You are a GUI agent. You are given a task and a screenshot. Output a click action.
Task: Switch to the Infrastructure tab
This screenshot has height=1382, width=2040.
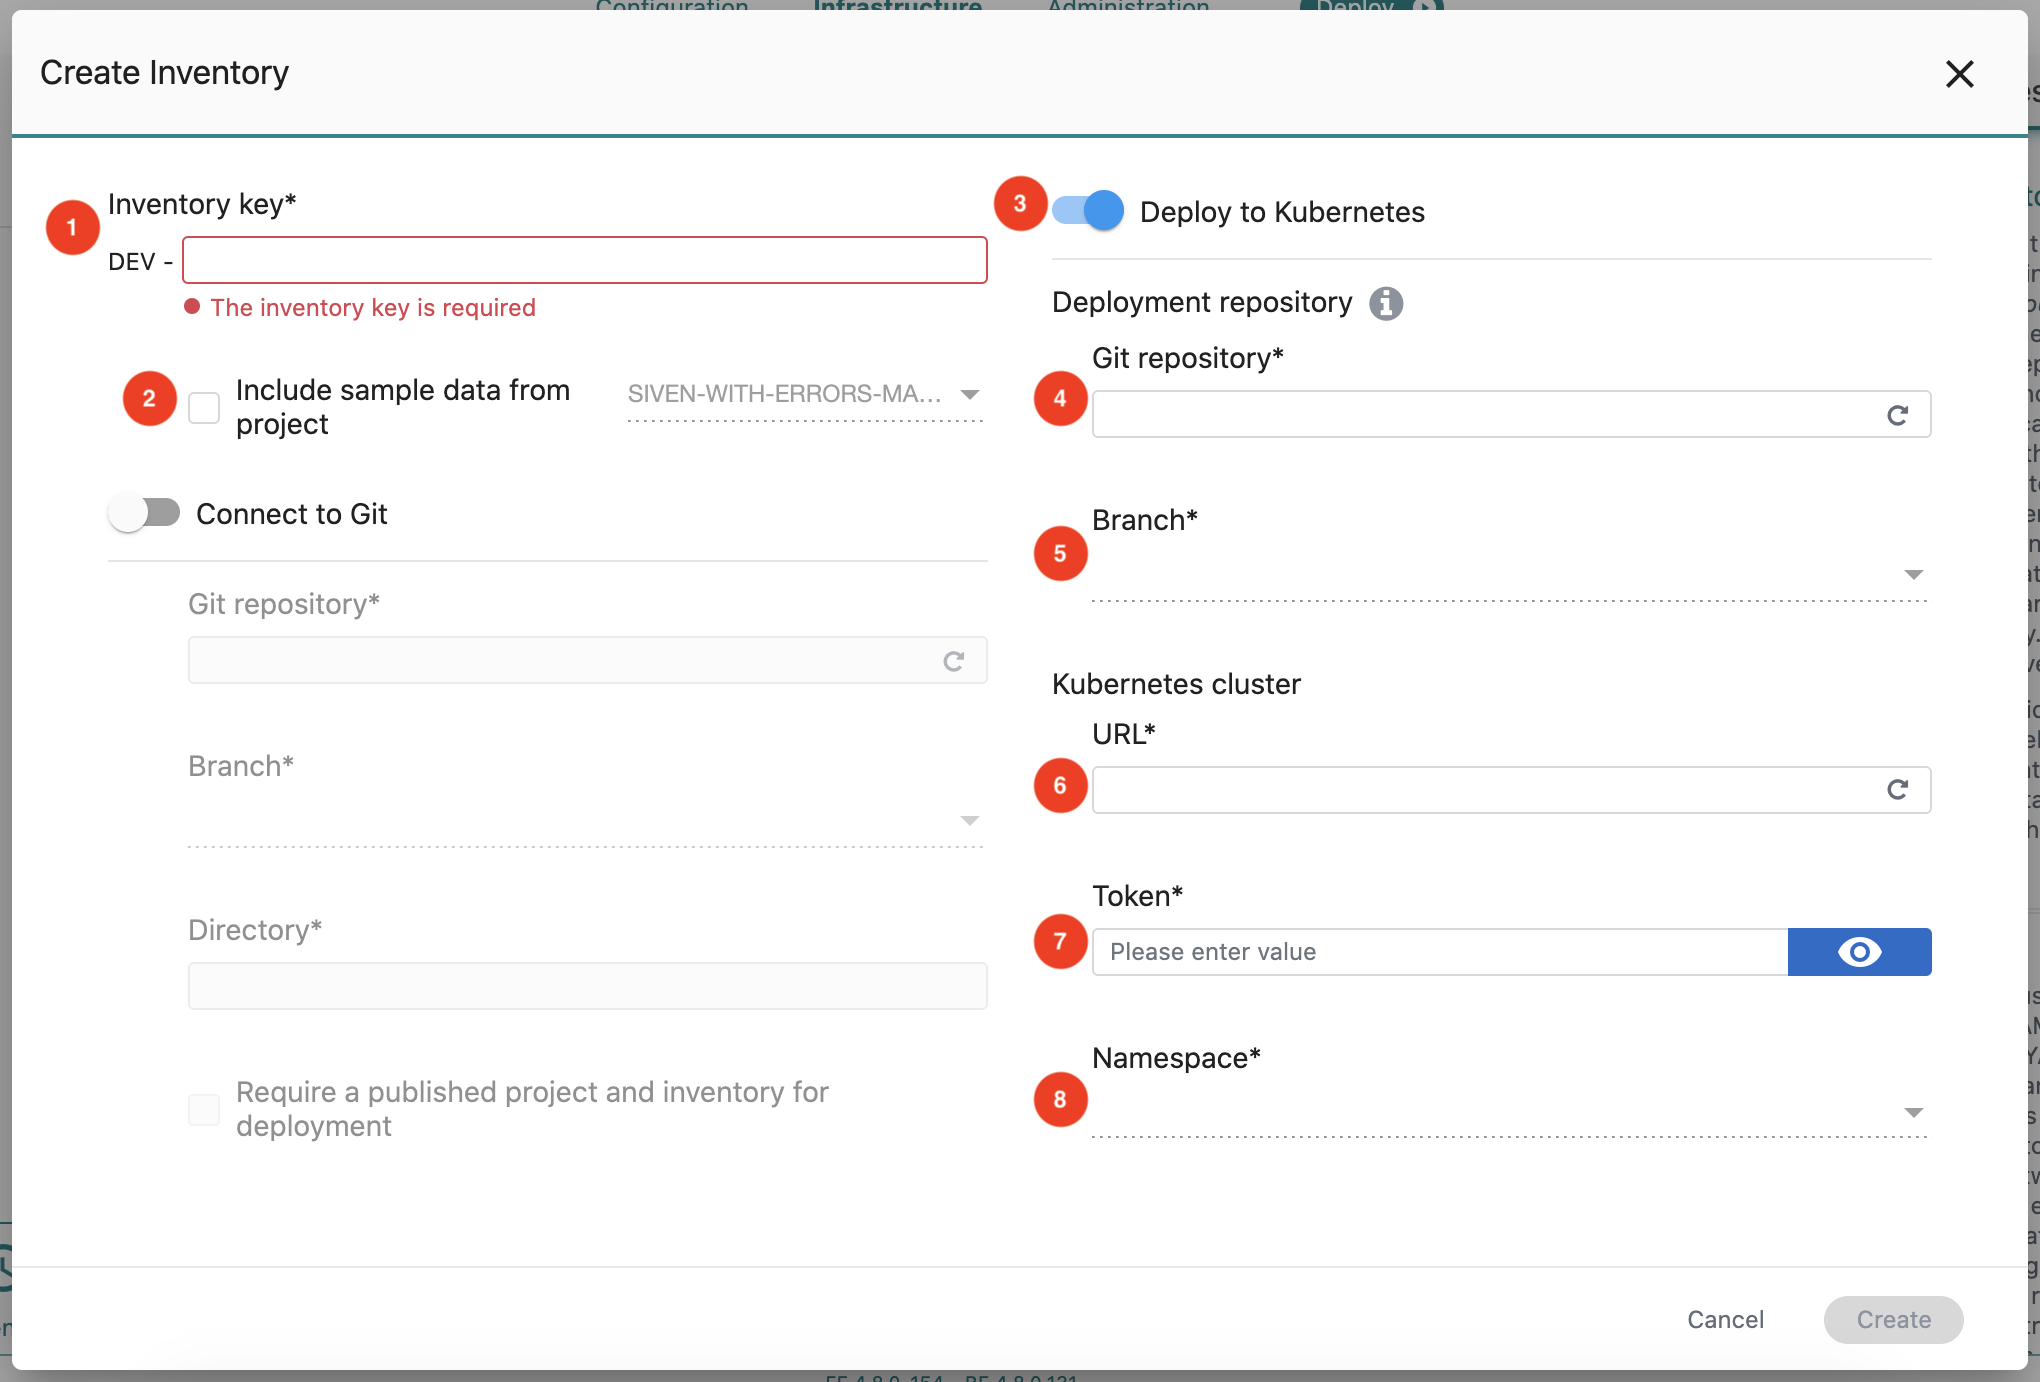coord(897,6)
